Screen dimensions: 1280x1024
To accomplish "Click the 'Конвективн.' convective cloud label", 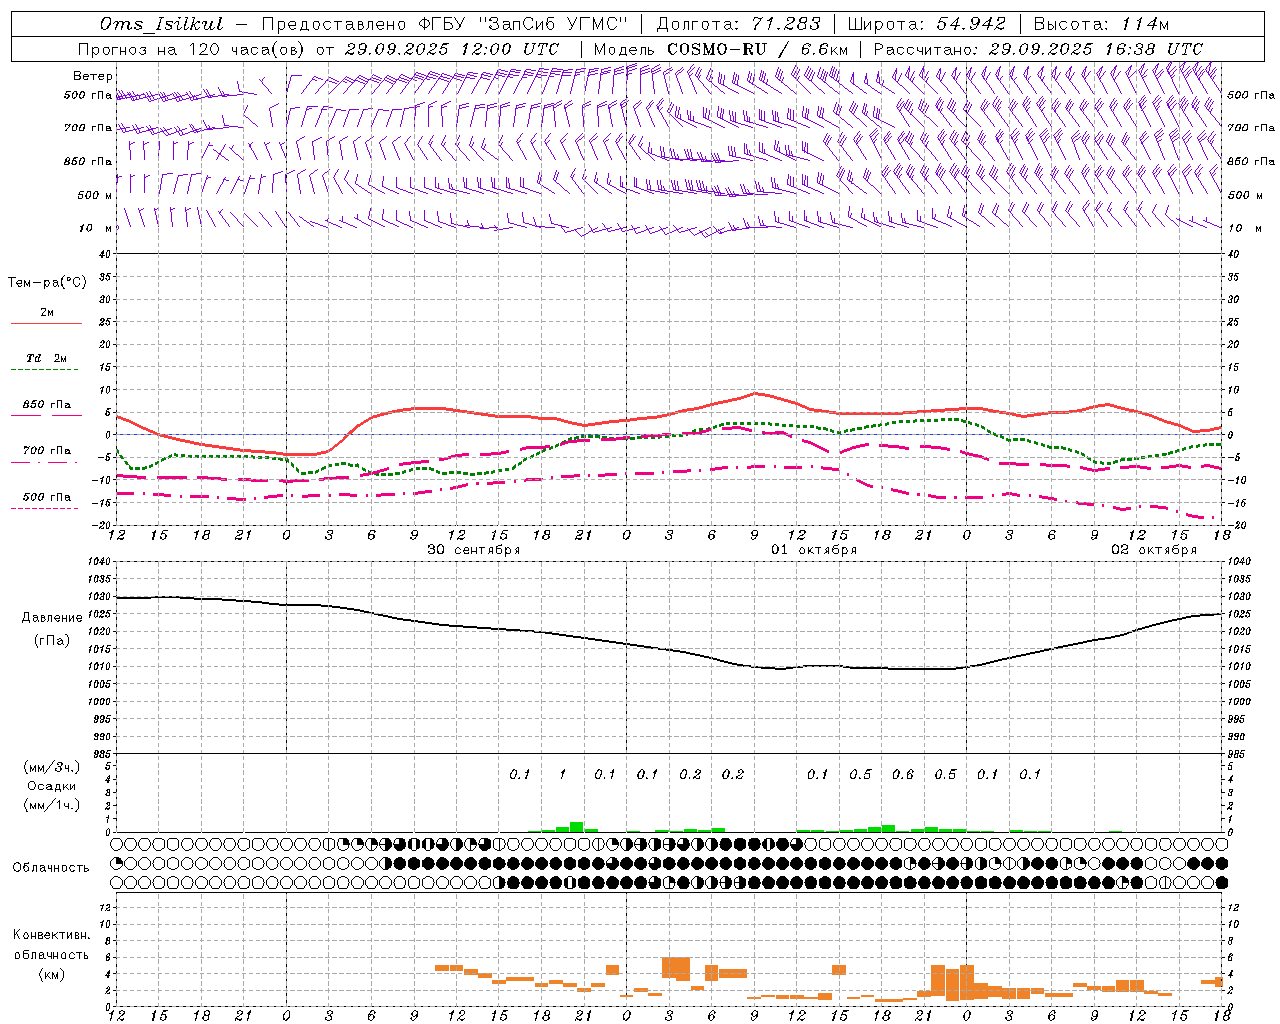I will pos(52,935).
